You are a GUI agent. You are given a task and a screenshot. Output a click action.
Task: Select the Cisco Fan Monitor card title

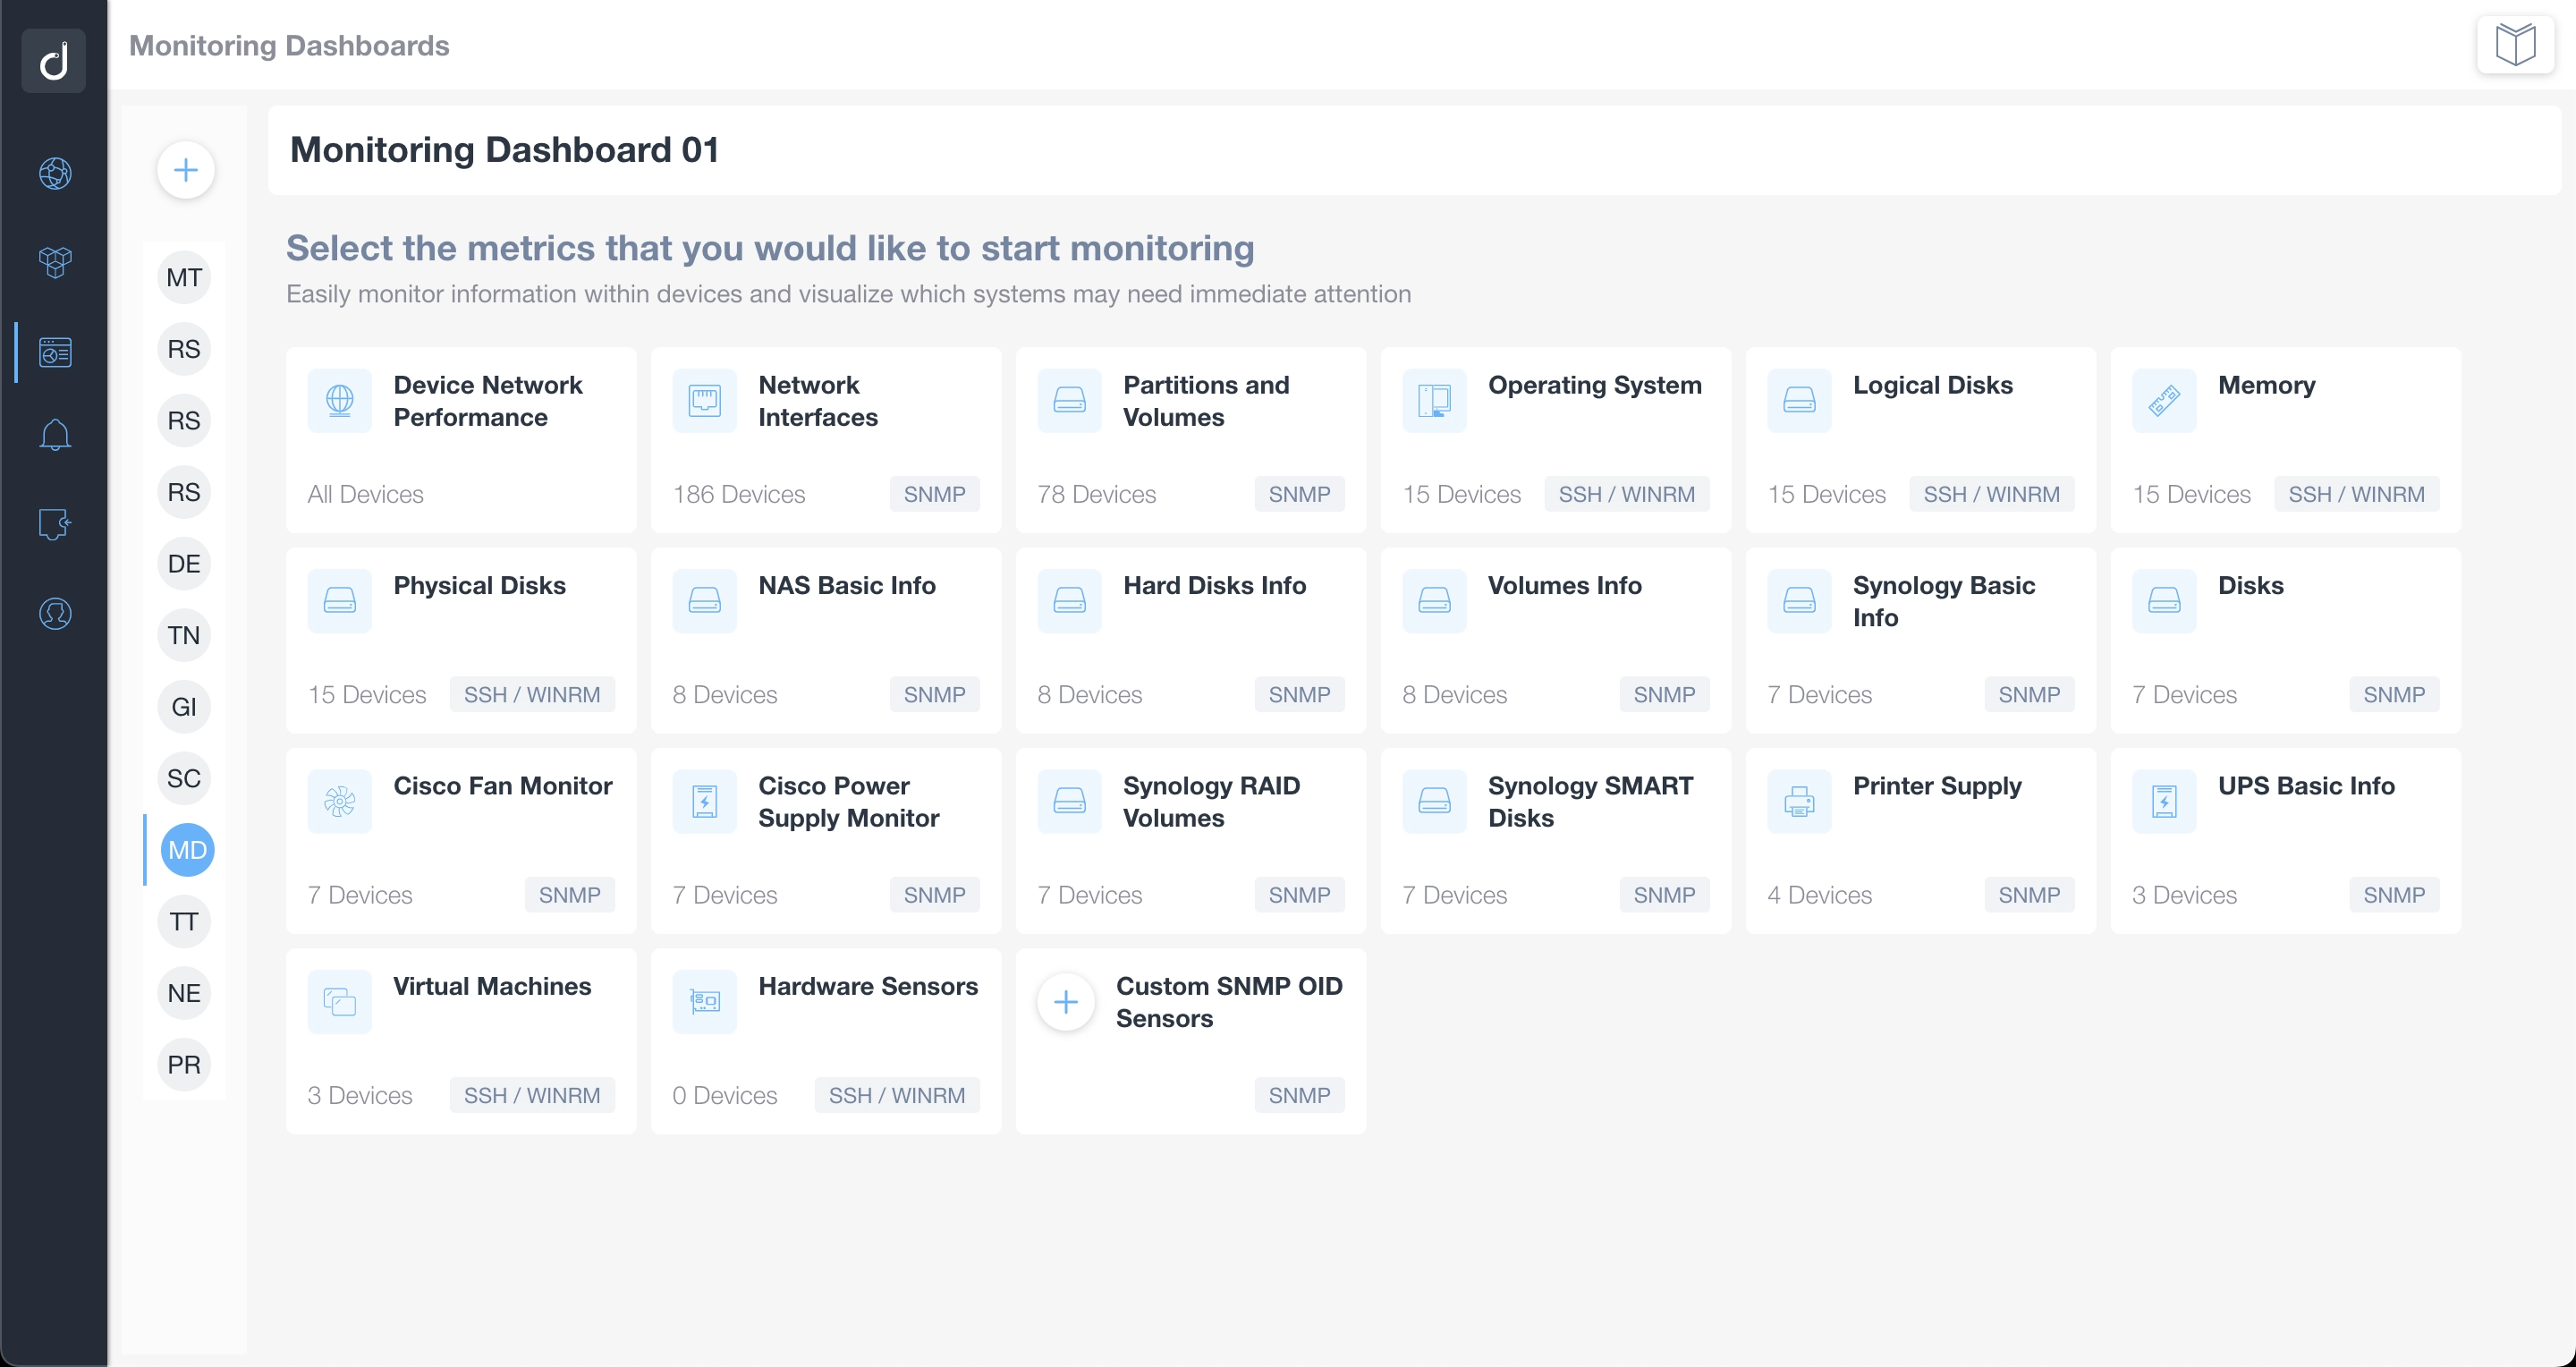click(502, 786)
